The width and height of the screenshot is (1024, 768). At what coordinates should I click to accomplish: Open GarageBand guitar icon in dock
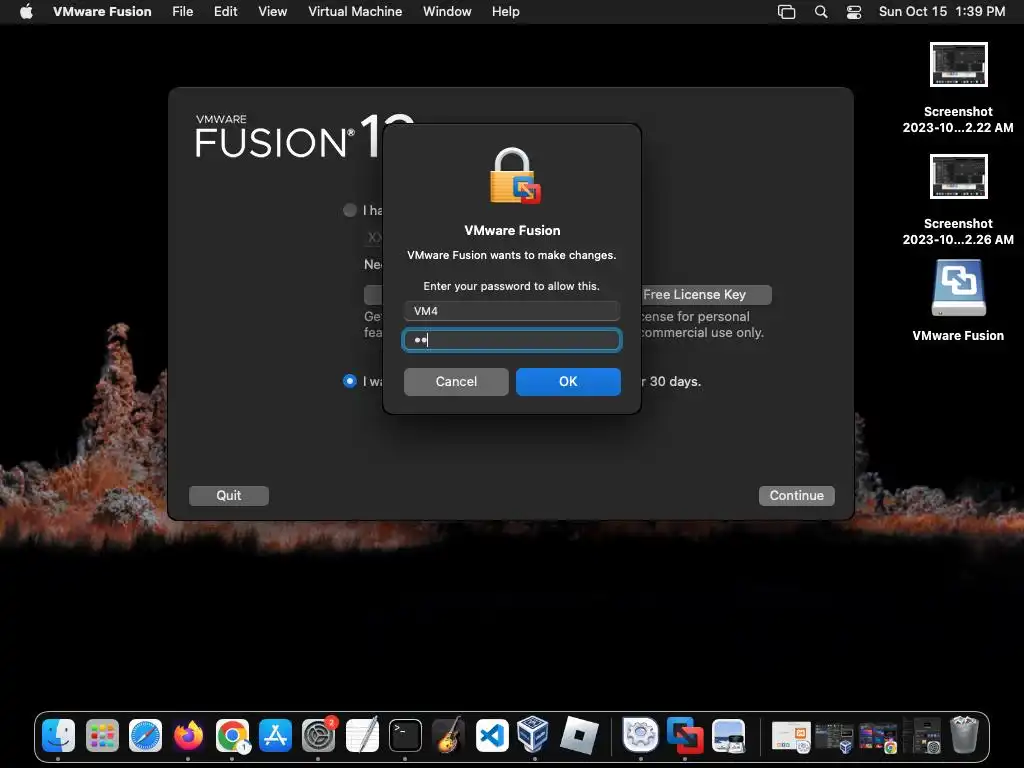[x=448, y=736]
